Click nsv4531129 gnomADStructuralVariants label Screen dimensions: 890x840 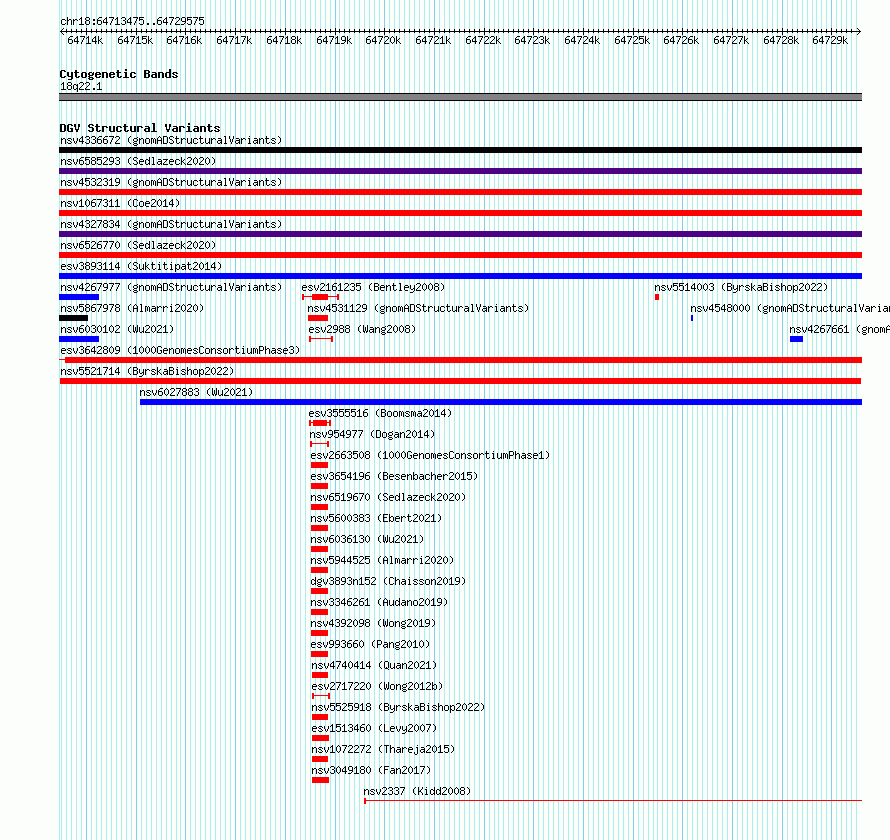coord(418,308)
